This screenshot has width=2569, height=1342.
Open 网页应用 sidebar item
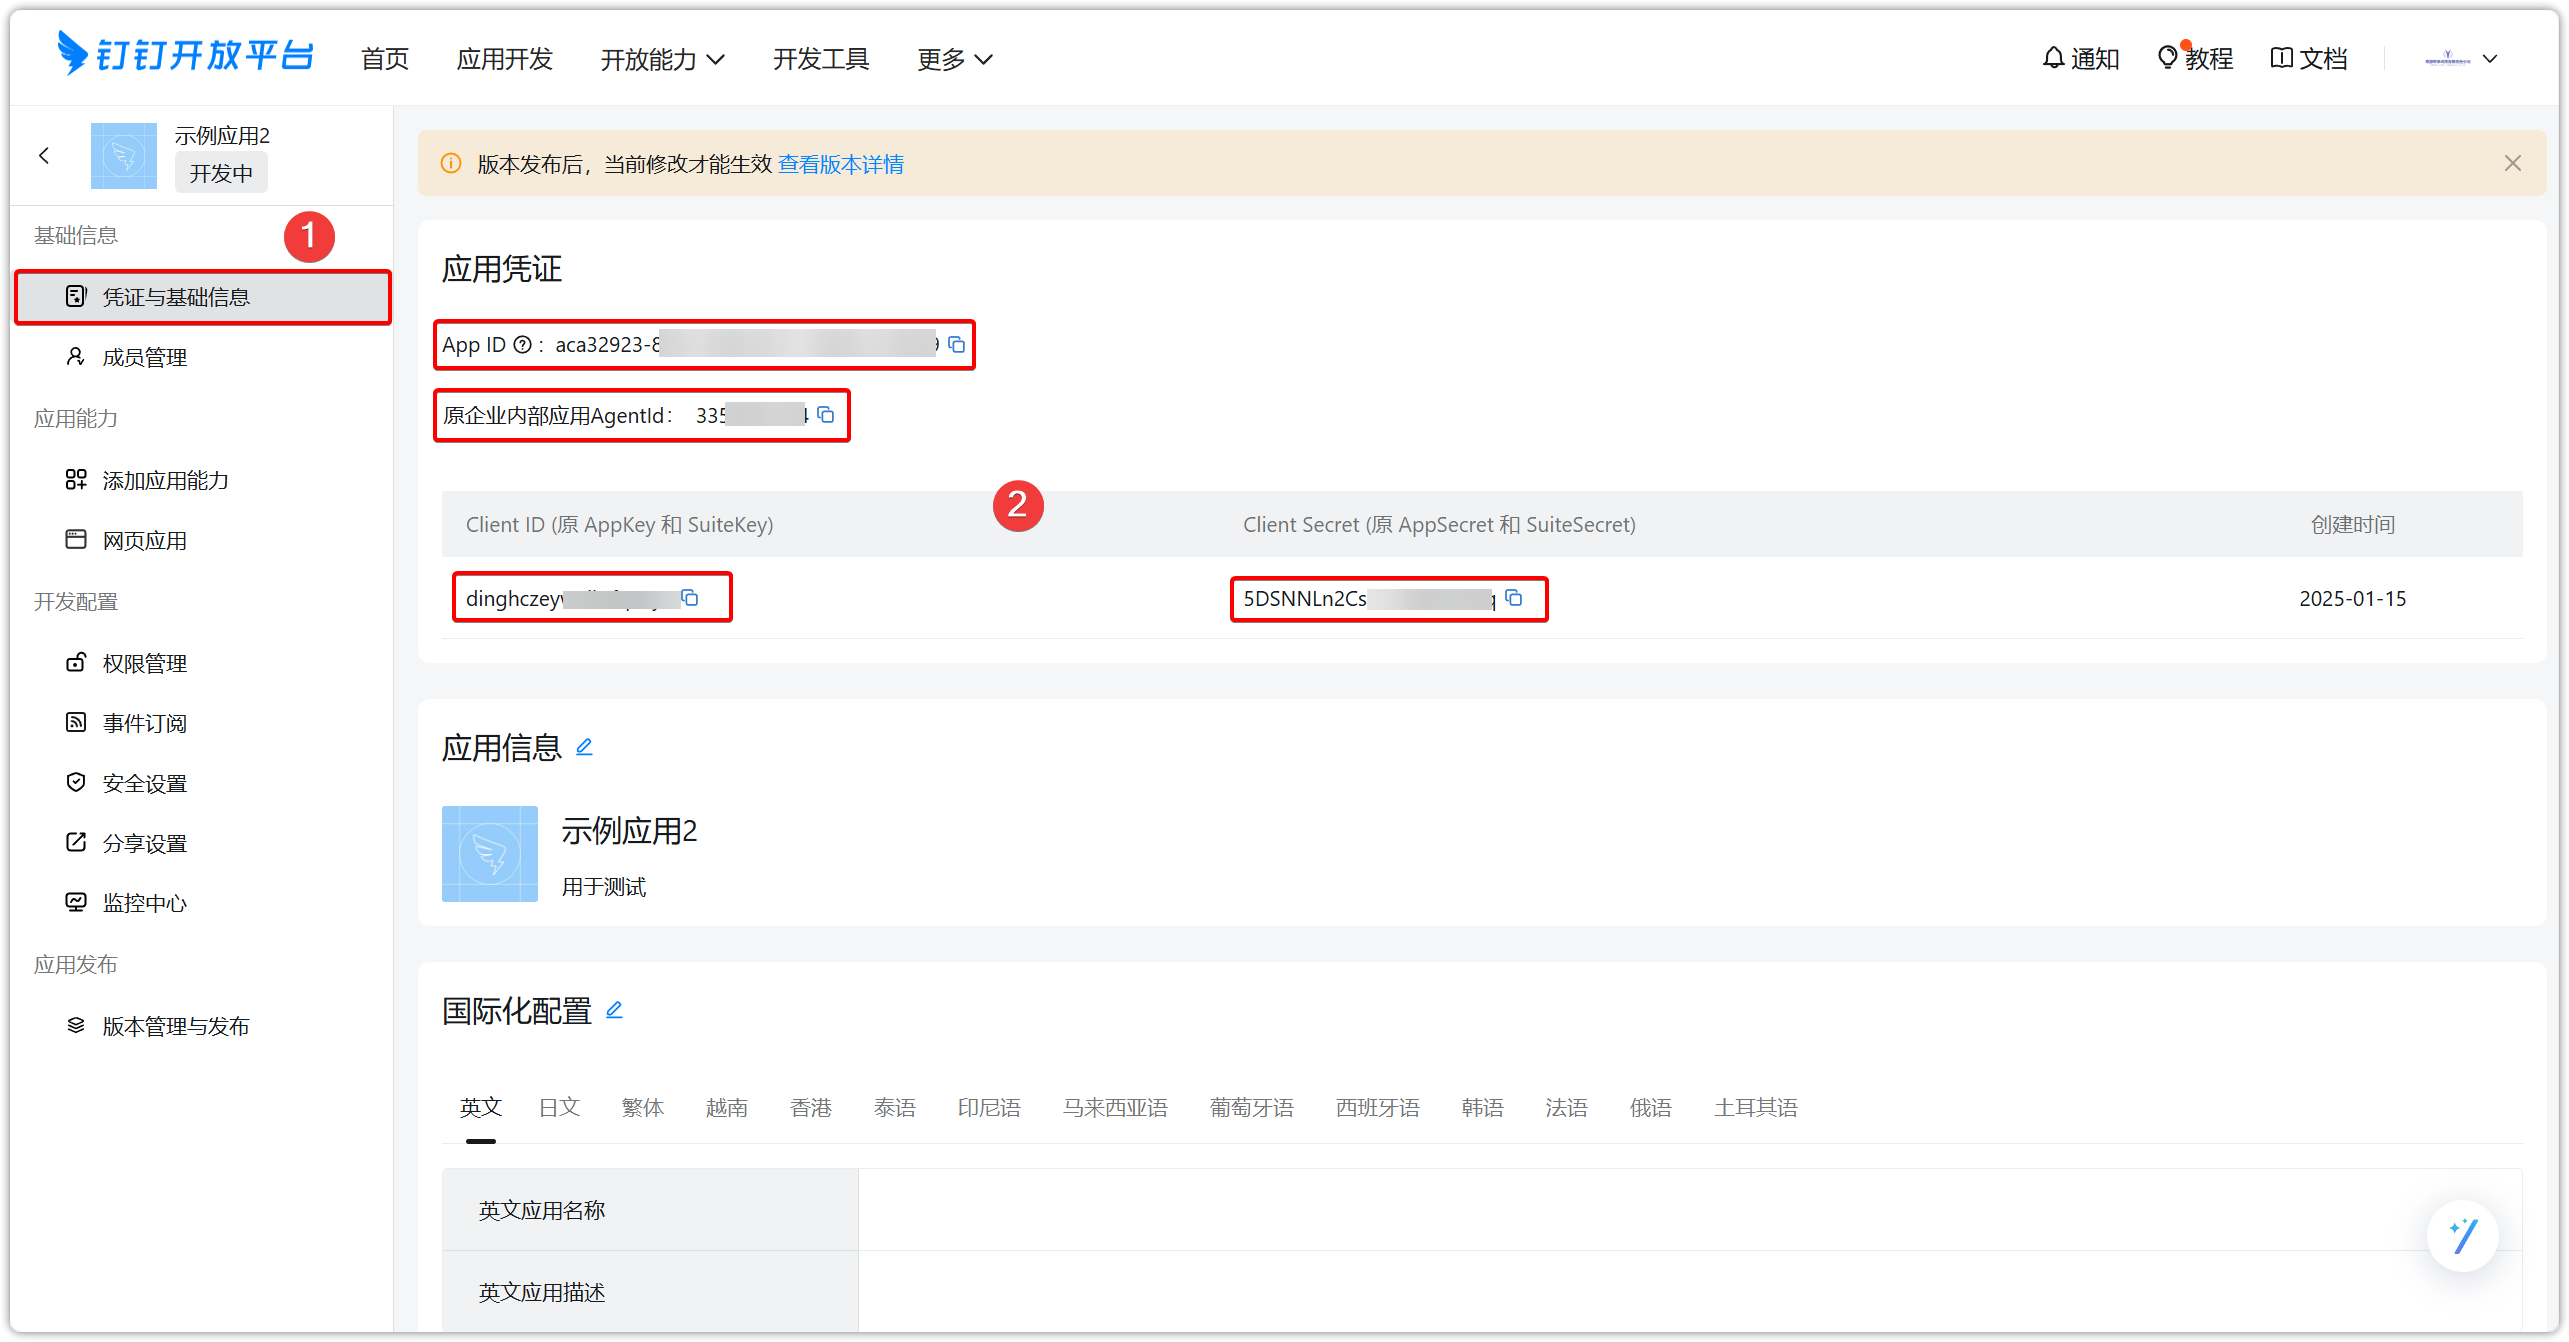(x=203, y=540)
